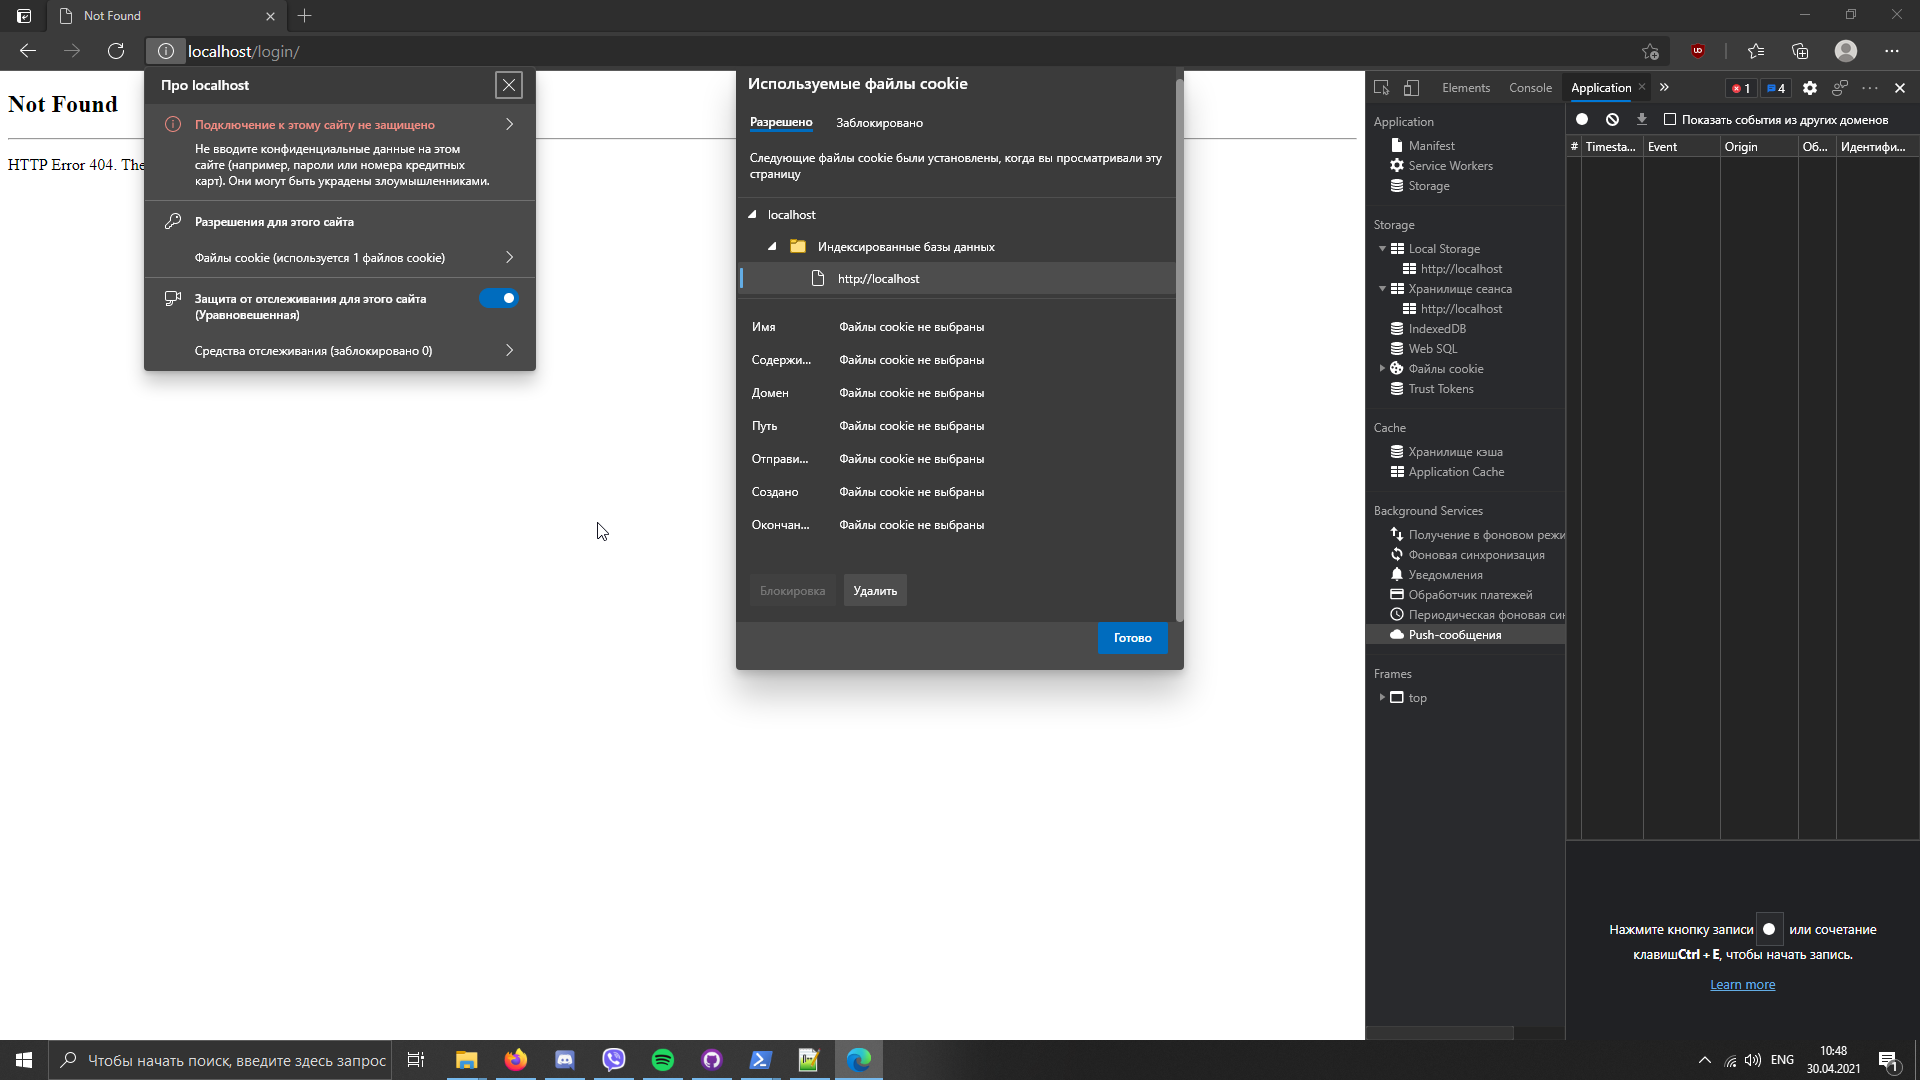
Task: Expand the Файлы cookie section in sidebar
Action: click(x=1383, y=368)
